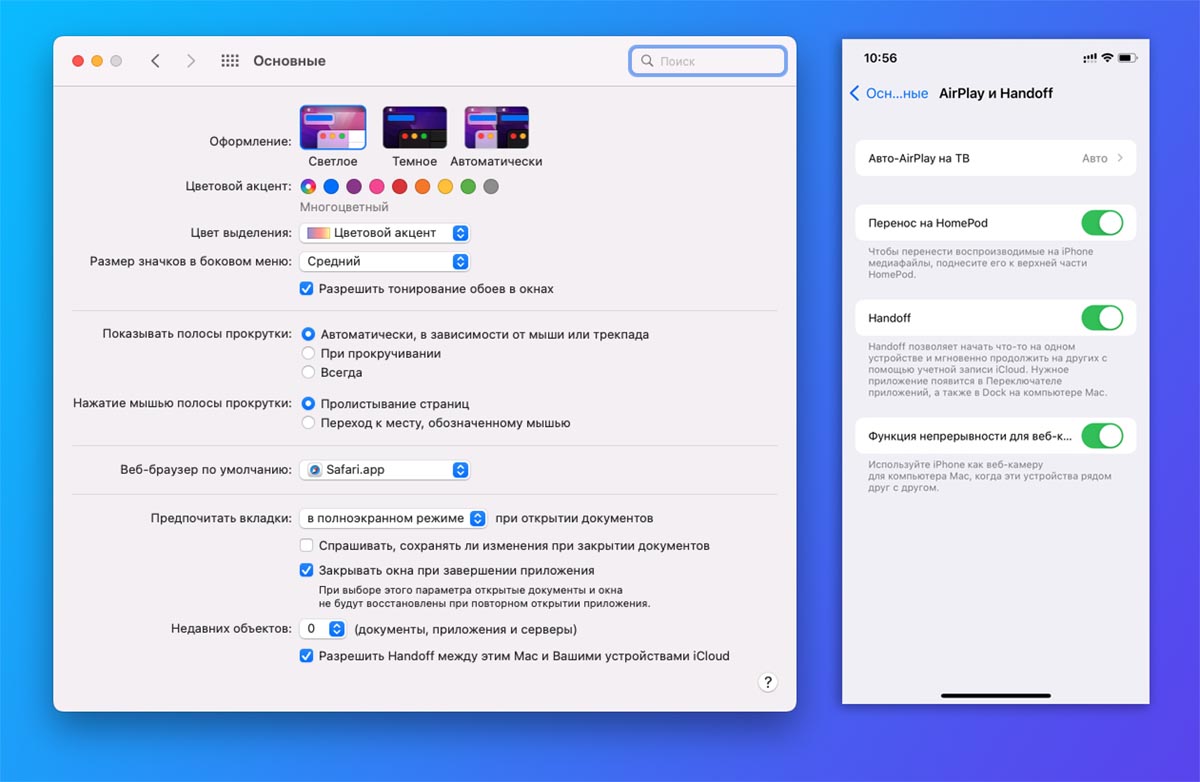The height and width of the screenshot is (782, 1200).
Task: Open the Авто-AirPlay на ТВ row on iPhone
Action: coord(995,158)
